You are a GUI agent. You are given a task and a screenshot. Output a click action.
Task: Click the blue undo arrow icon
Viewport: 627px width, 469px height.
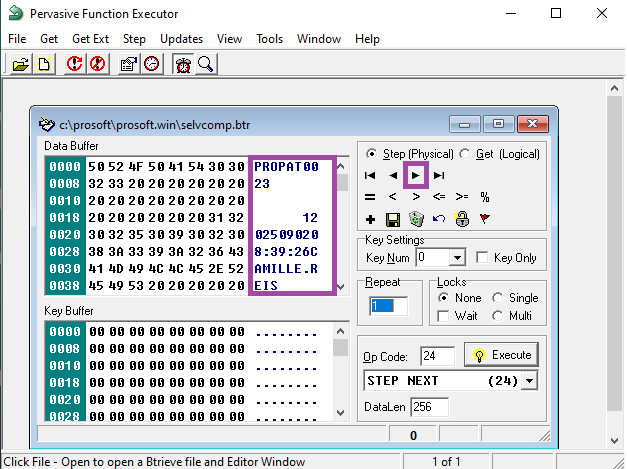point(439,219)
